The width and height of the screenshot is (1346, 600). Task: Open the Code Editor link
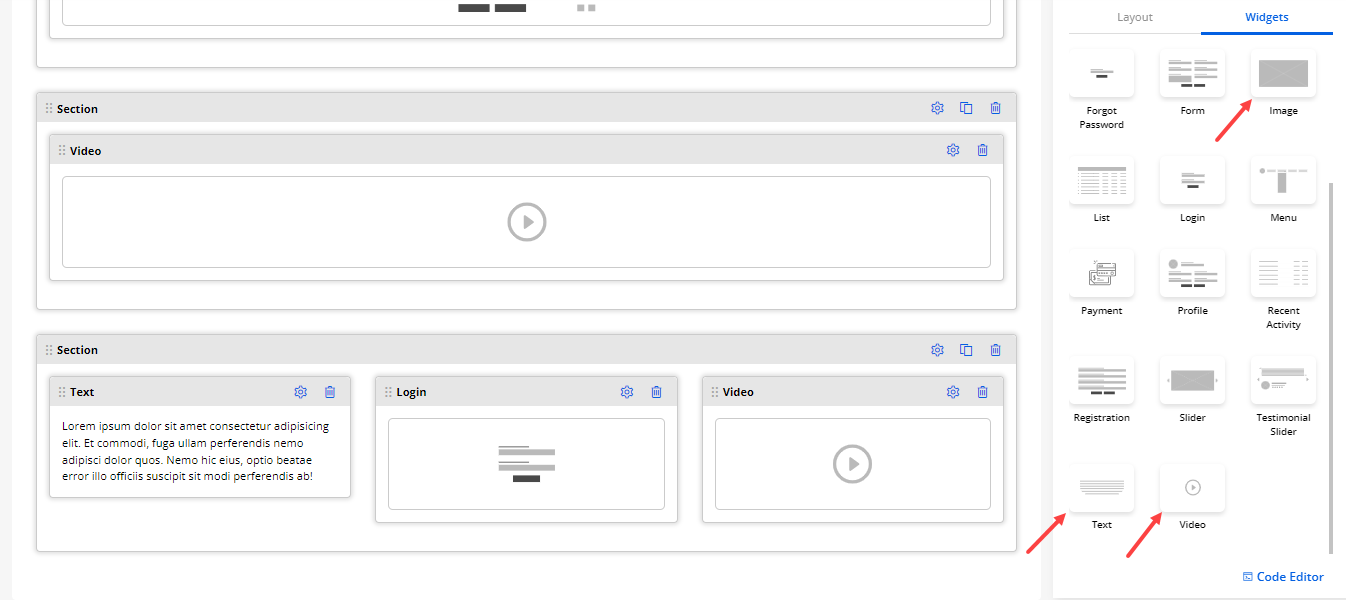tap(1283, 577)
